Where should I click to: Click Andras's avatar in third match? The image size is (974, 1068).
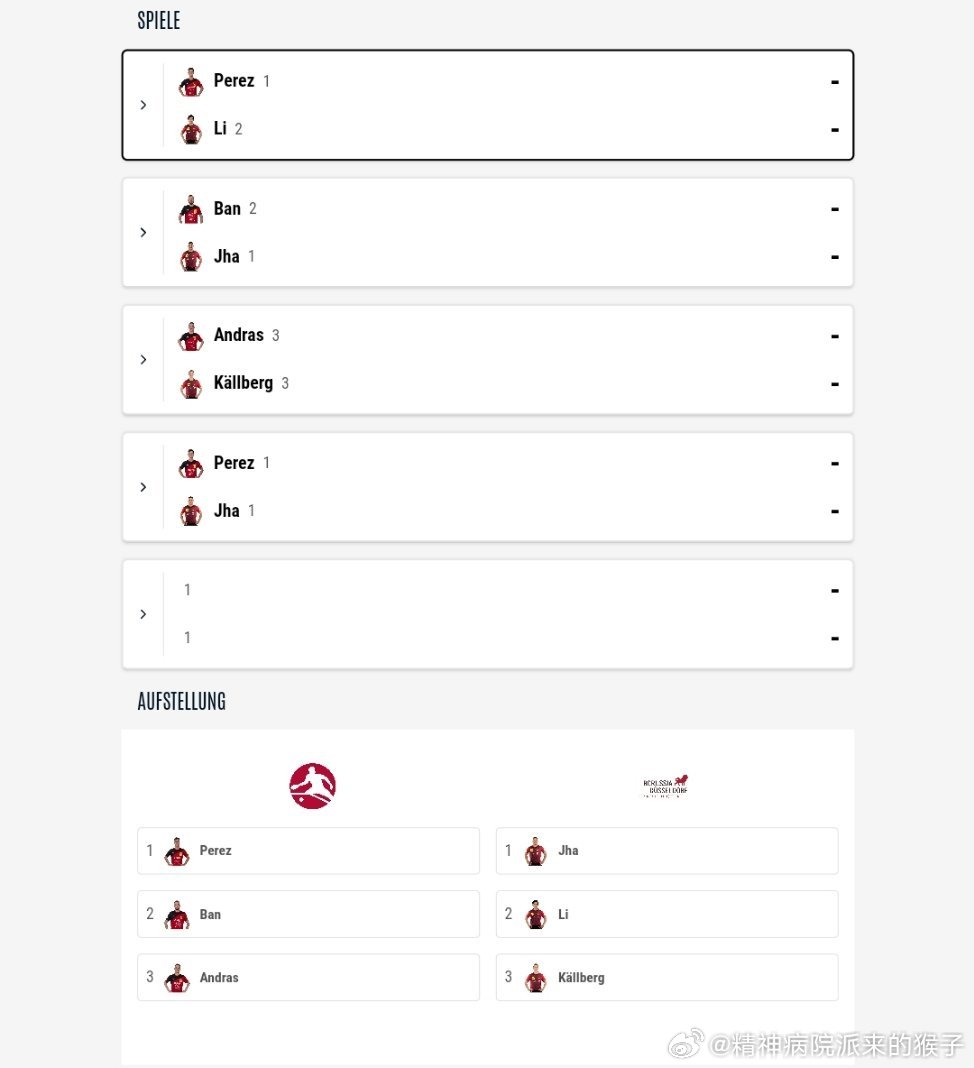tap(191, 336)
